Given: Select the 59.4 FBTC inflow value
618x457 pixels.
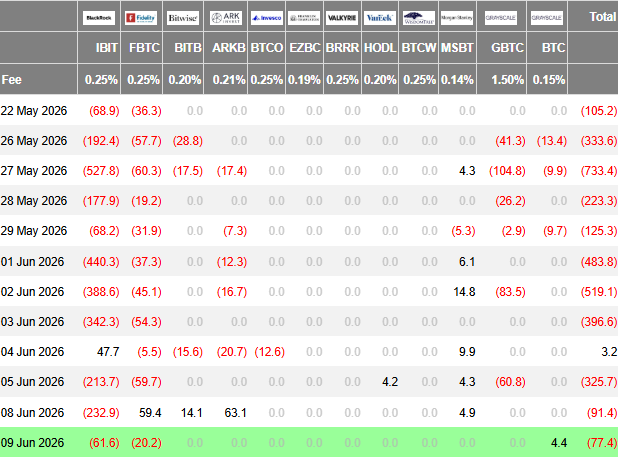Looking at the screenshot, I should (x=150, y=412).
